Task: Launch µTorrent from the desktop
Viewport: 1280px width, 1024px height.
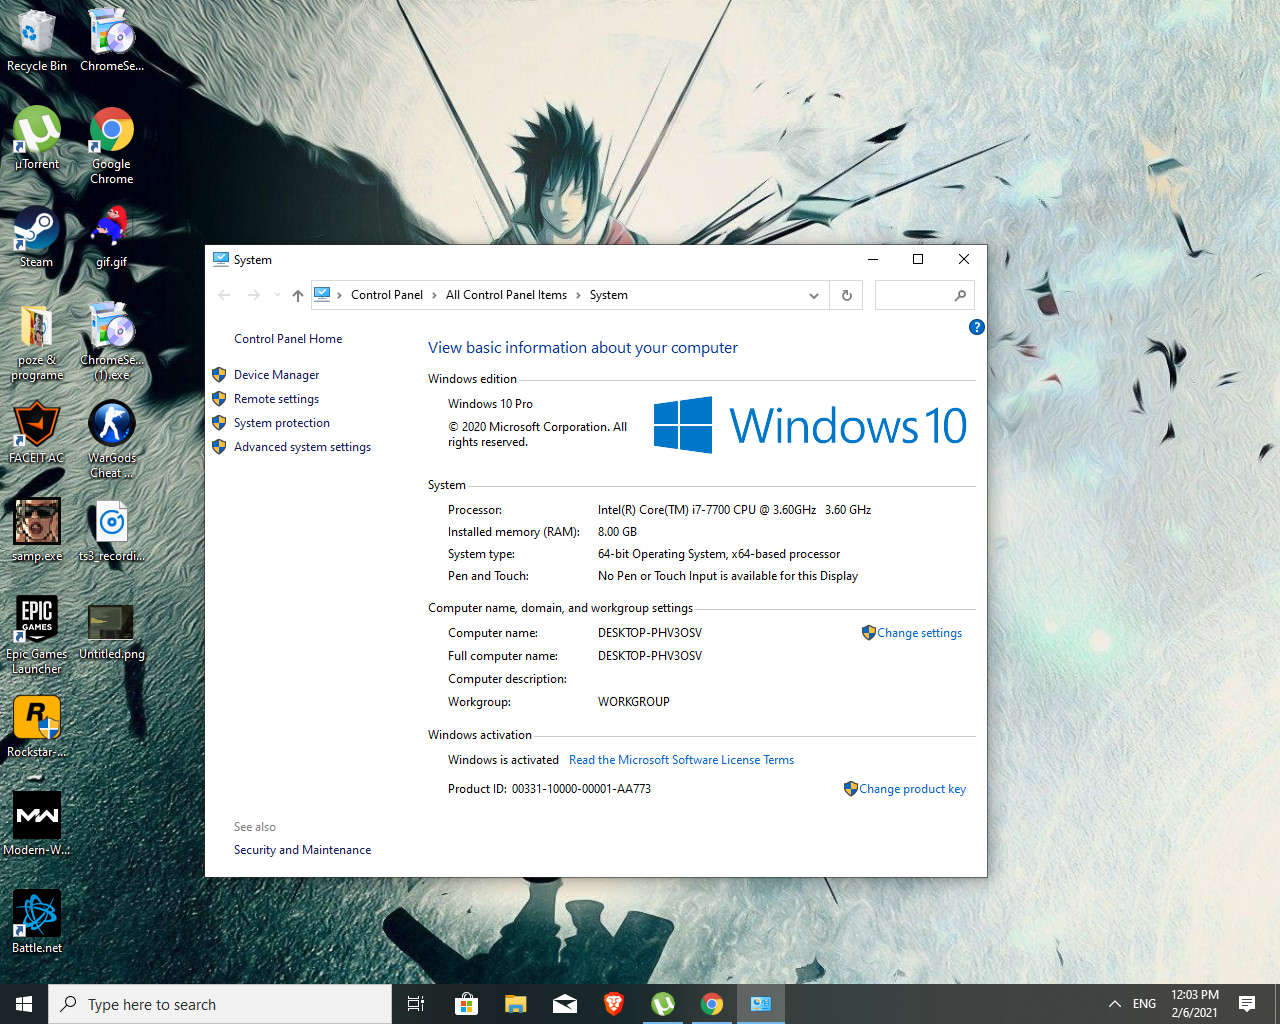Action: (37, 138)
